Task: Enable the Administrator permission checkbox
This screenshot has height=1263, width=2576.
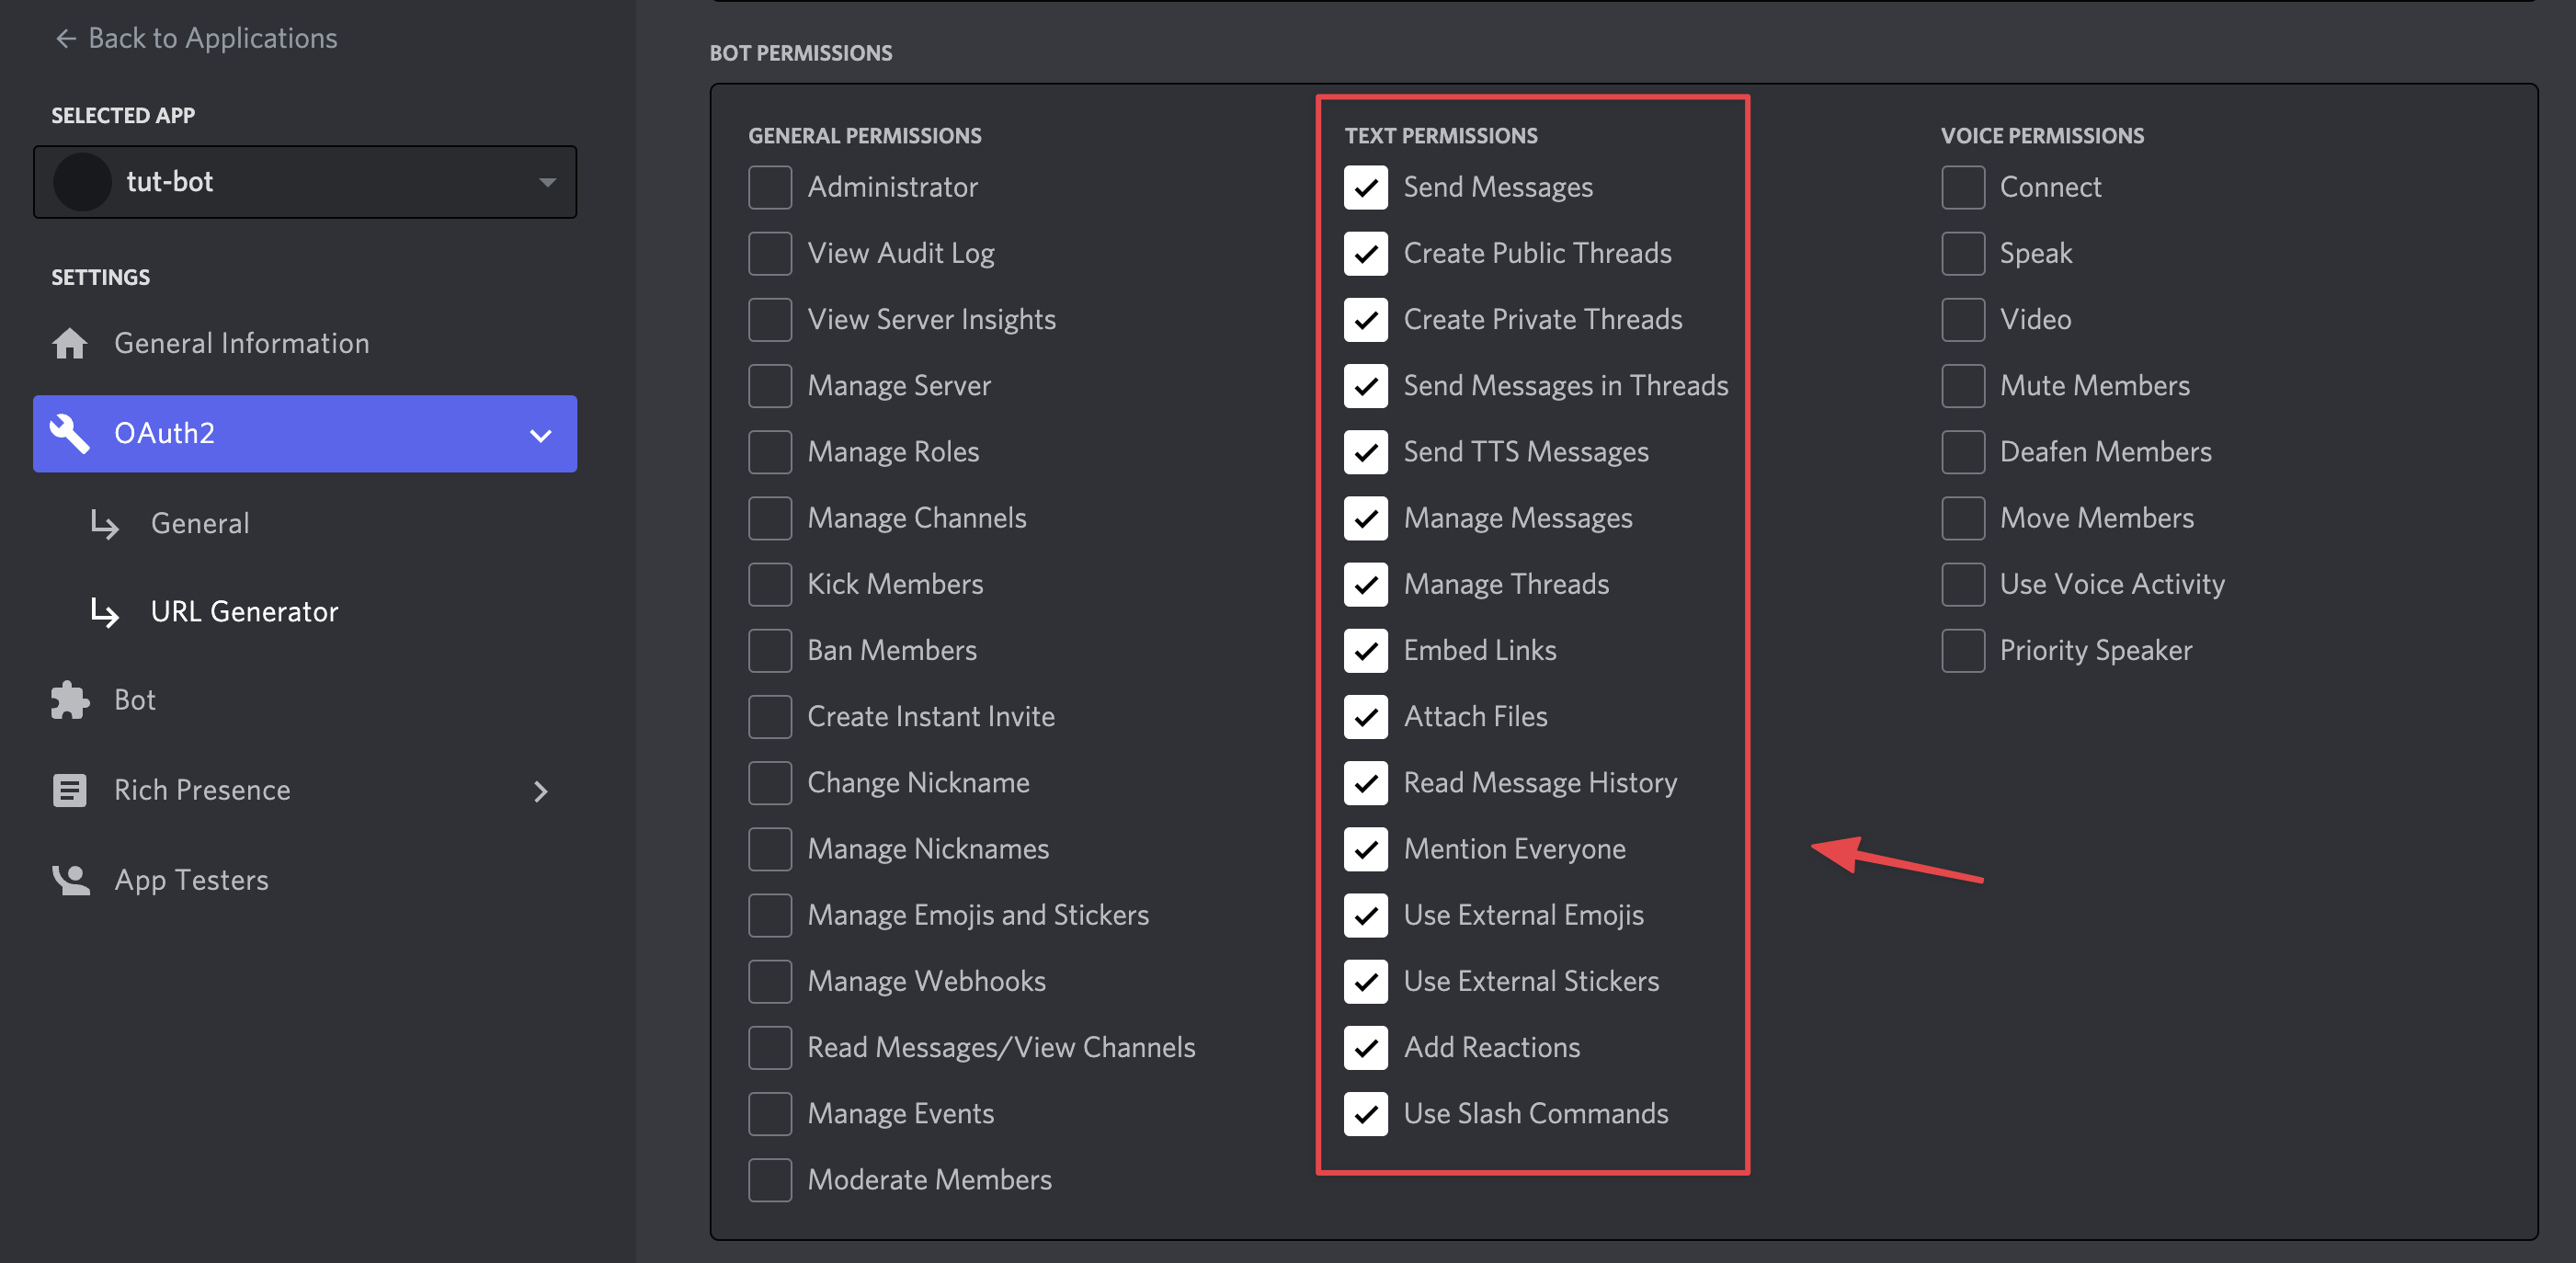Action: [770, 187]
